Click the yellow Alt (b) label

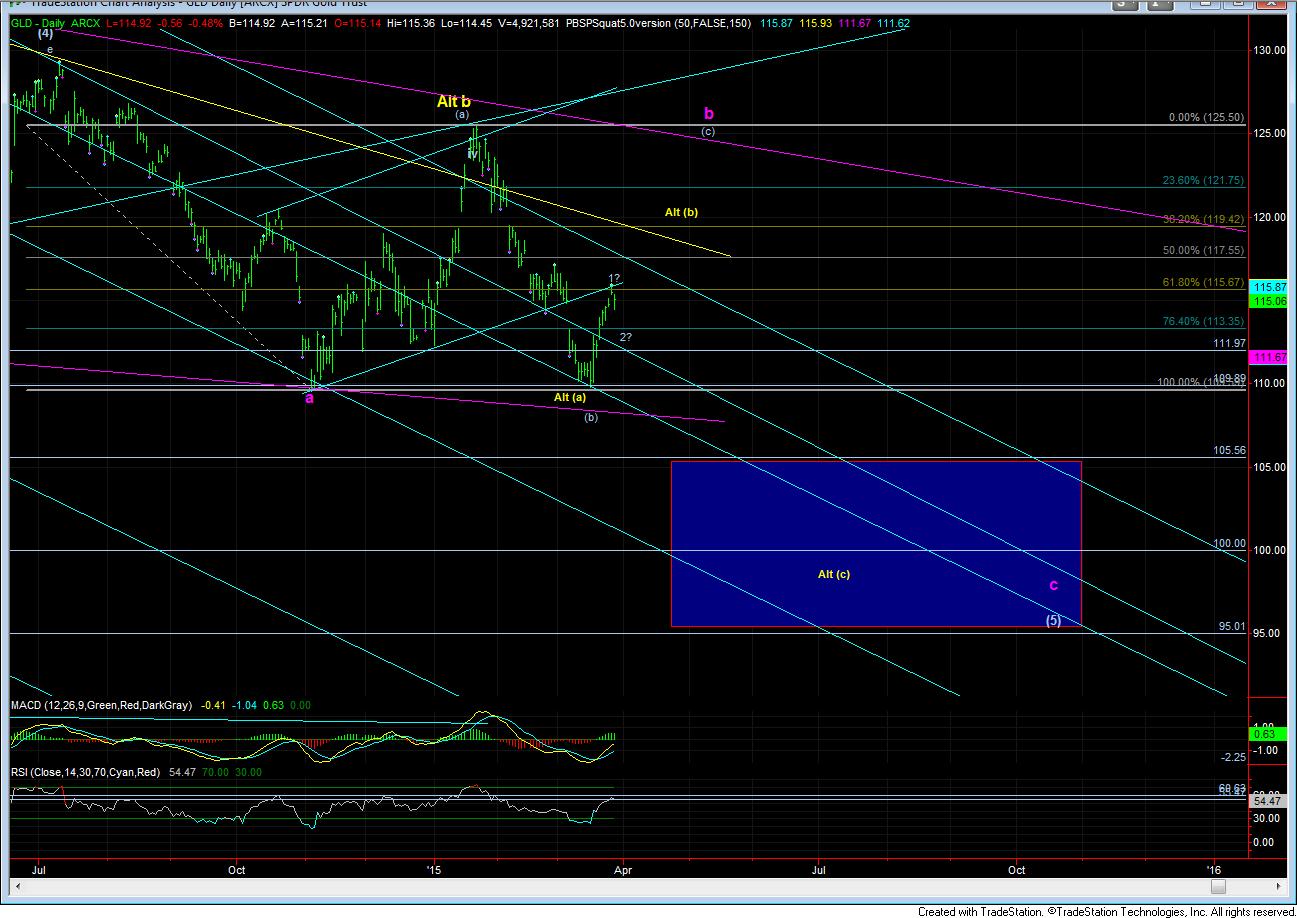click(681, 212)
